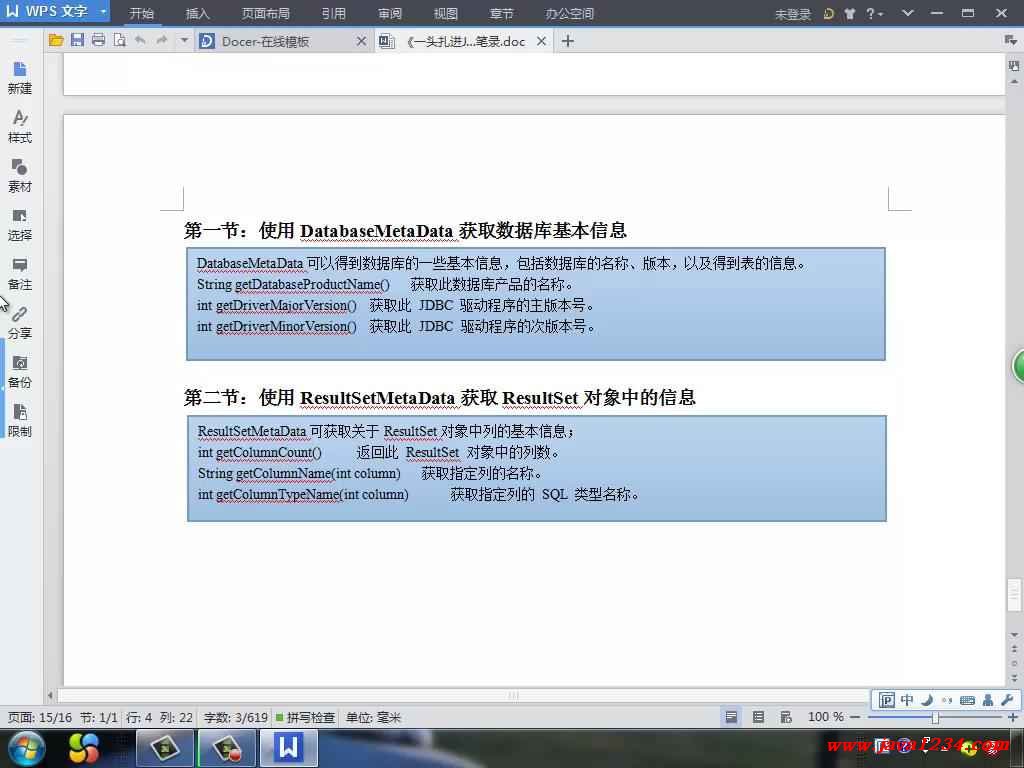This screenshot has height=768, width=1024.
Task: Open the soft keyboard icon in IME bar
Action: pyautogui.click(x=967, y=700)
